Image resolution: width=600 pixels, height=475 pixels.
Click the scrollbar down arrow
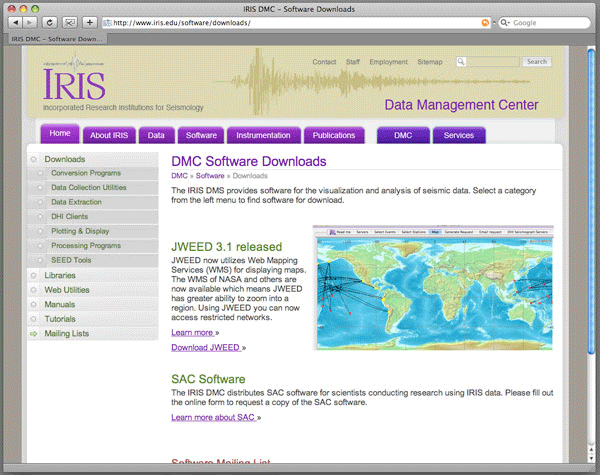click(591, 458)
